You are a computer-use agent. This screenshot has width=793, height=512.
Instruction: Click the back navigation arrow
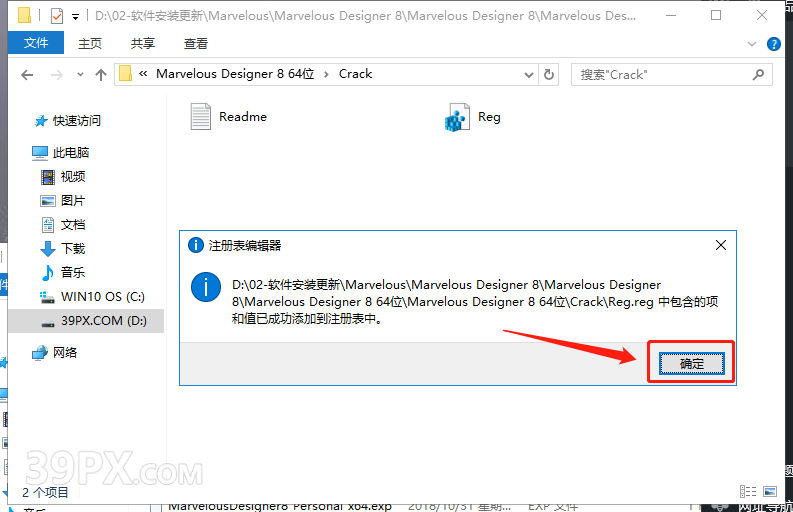pyautogui.click(x=27, y=75)
